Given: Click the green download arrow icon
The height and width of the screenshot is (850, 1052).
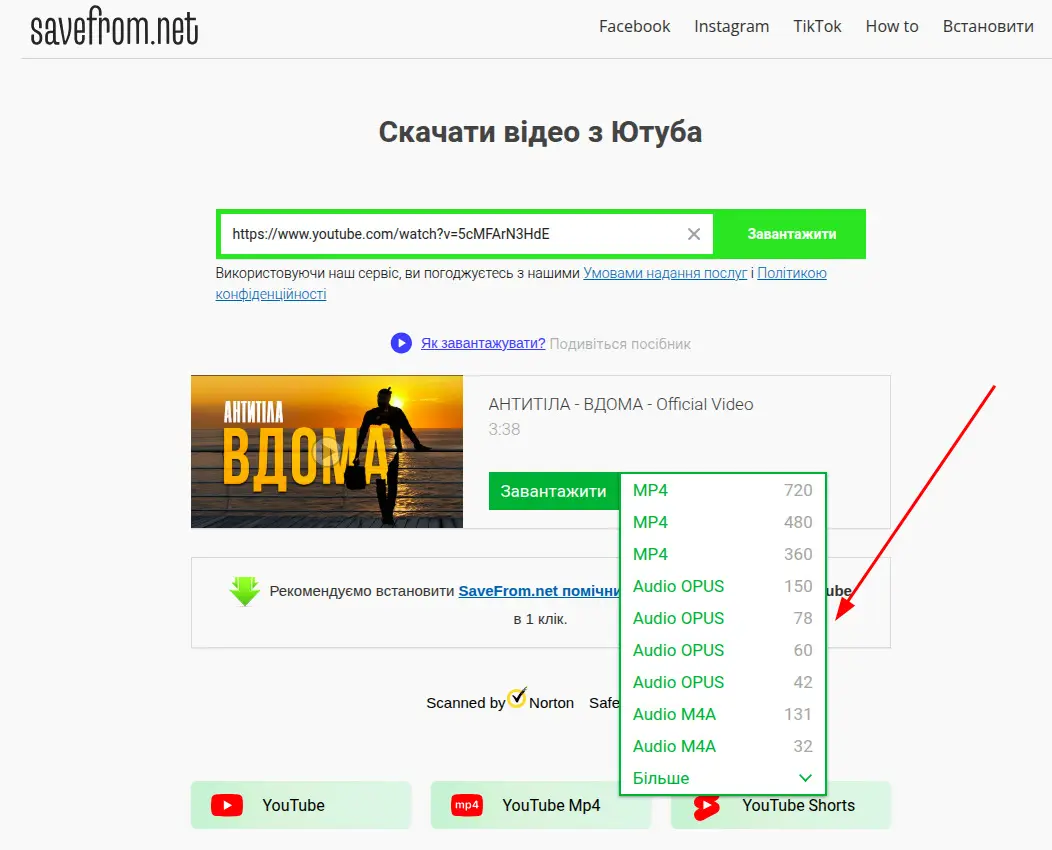Looking at the screenshot, I should click(244, 591).
